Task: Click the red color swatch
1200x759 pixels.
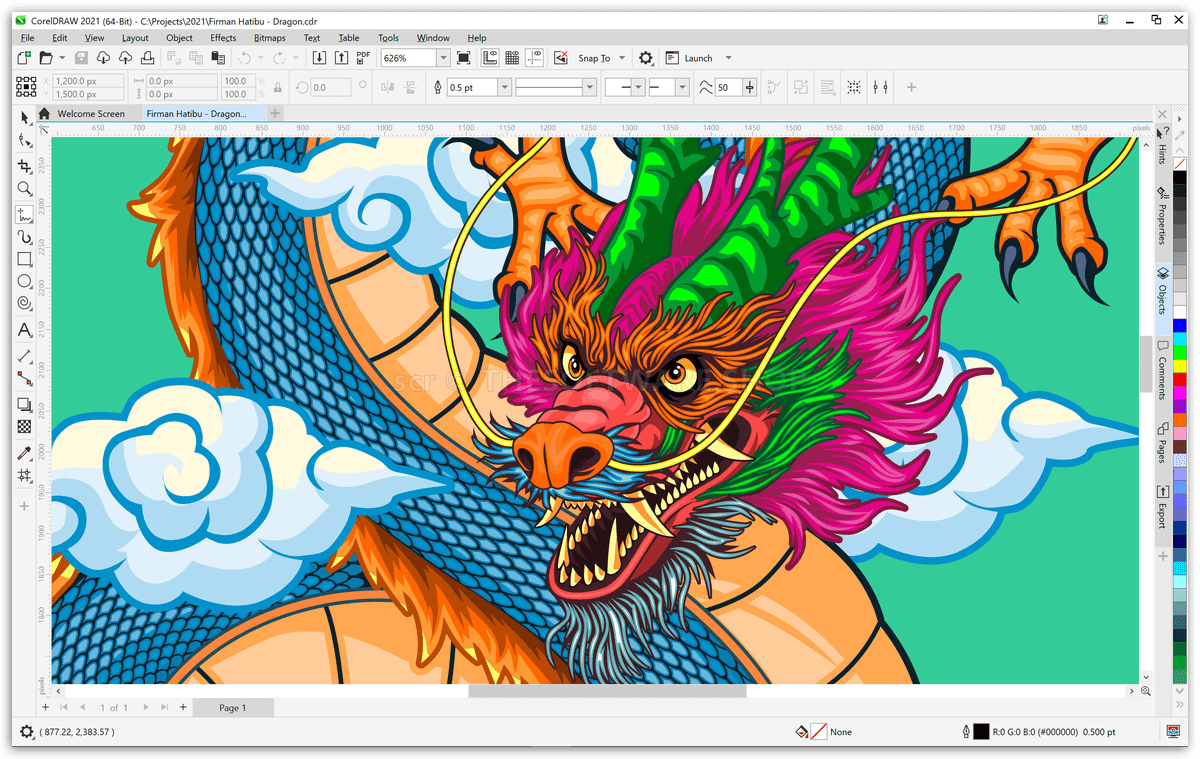Action: (1180, 379)
